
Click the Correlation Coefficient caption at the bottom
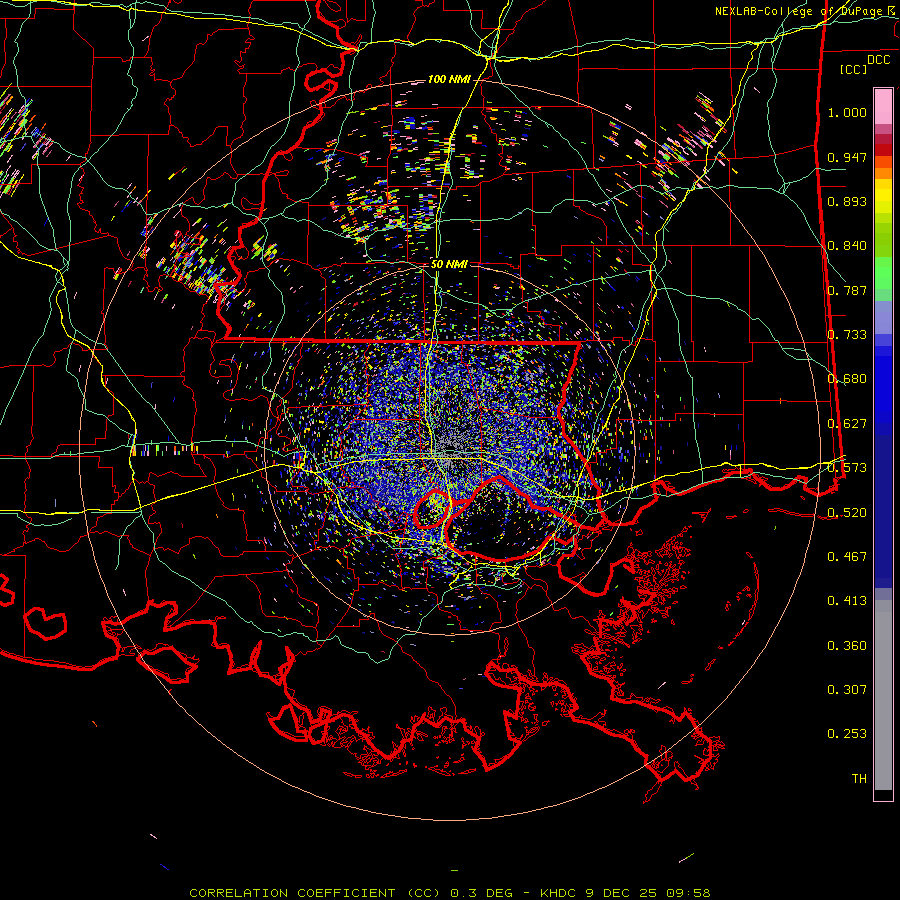click(450, 893)
